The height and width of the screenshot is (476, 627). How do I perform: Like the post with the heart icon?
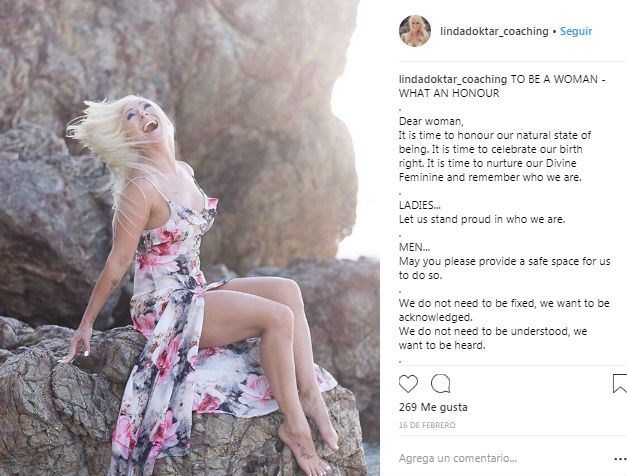[x=408, y=383]
